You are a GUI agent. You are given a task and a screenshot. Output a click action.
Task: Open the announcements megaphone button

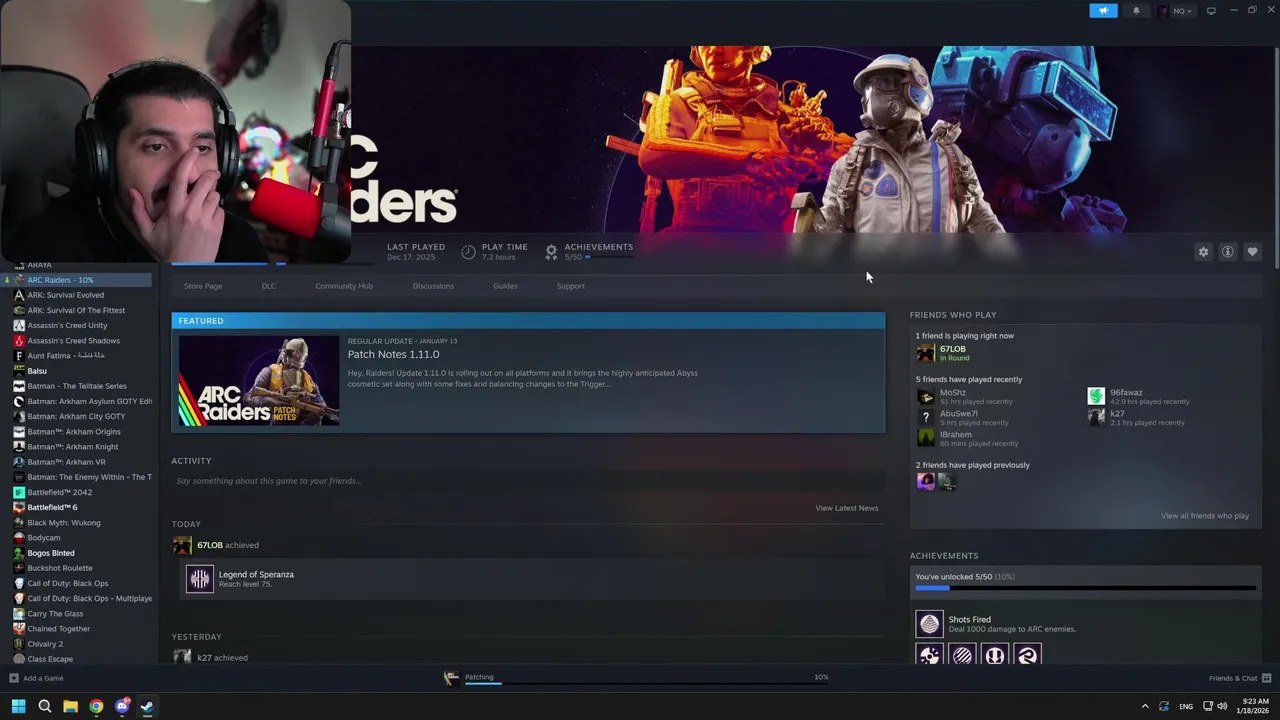pyautogui.click(x=1103, y=11)
